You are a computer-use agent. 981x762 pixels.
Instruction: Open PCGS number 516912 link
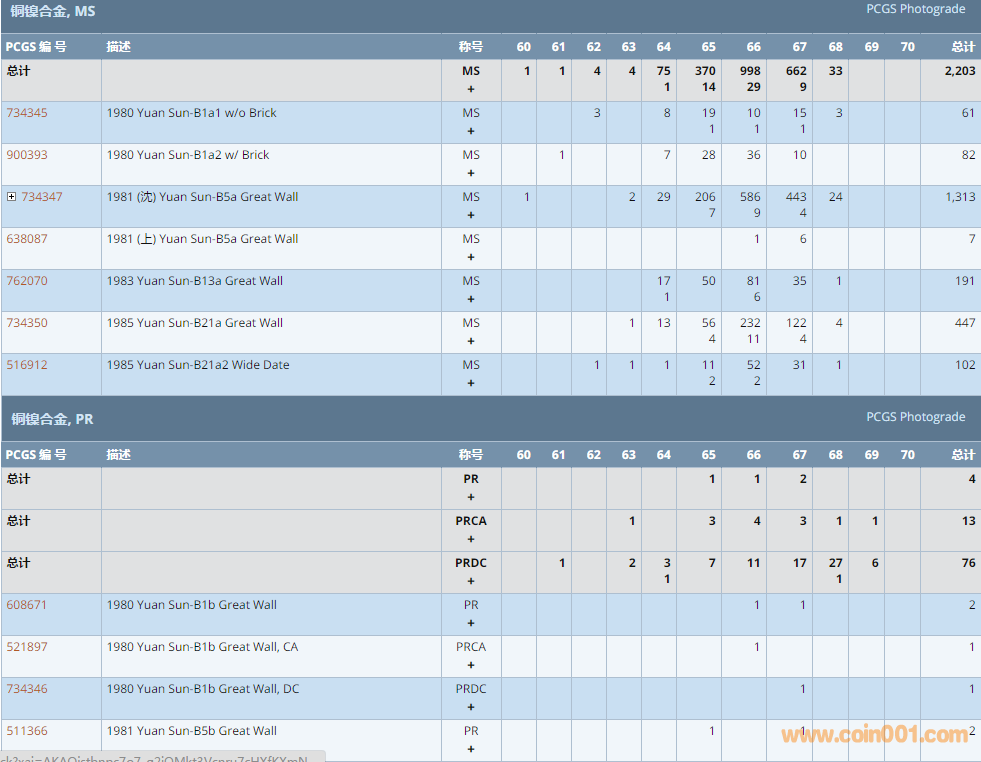(x=27, y=365)
